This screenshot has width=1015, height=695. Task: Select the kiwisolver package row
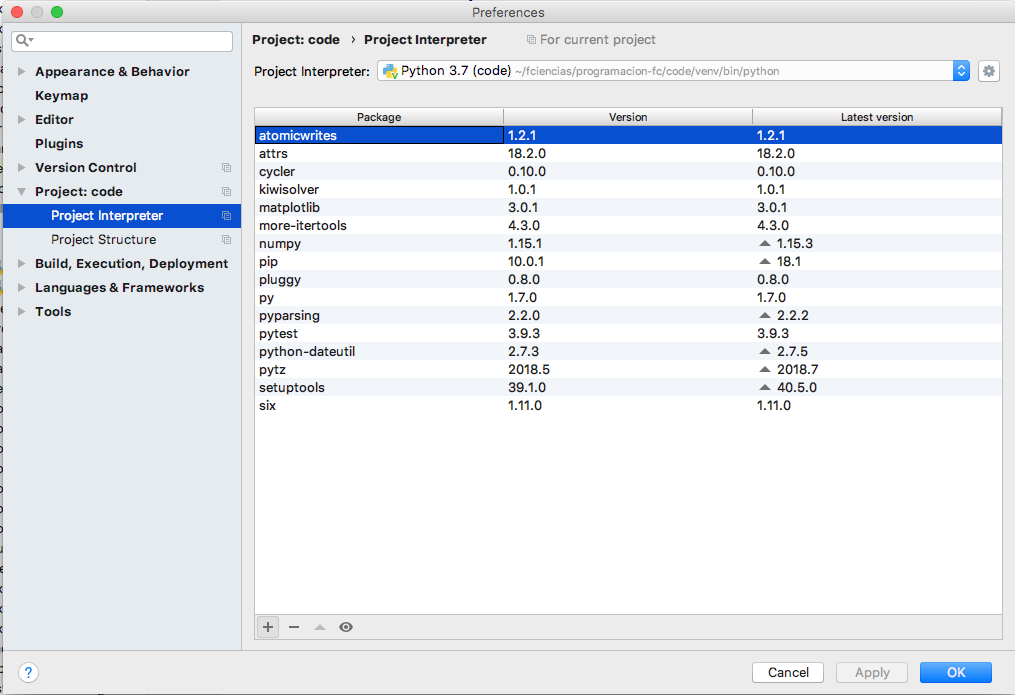pyautogui.click(x=628, y=190)
